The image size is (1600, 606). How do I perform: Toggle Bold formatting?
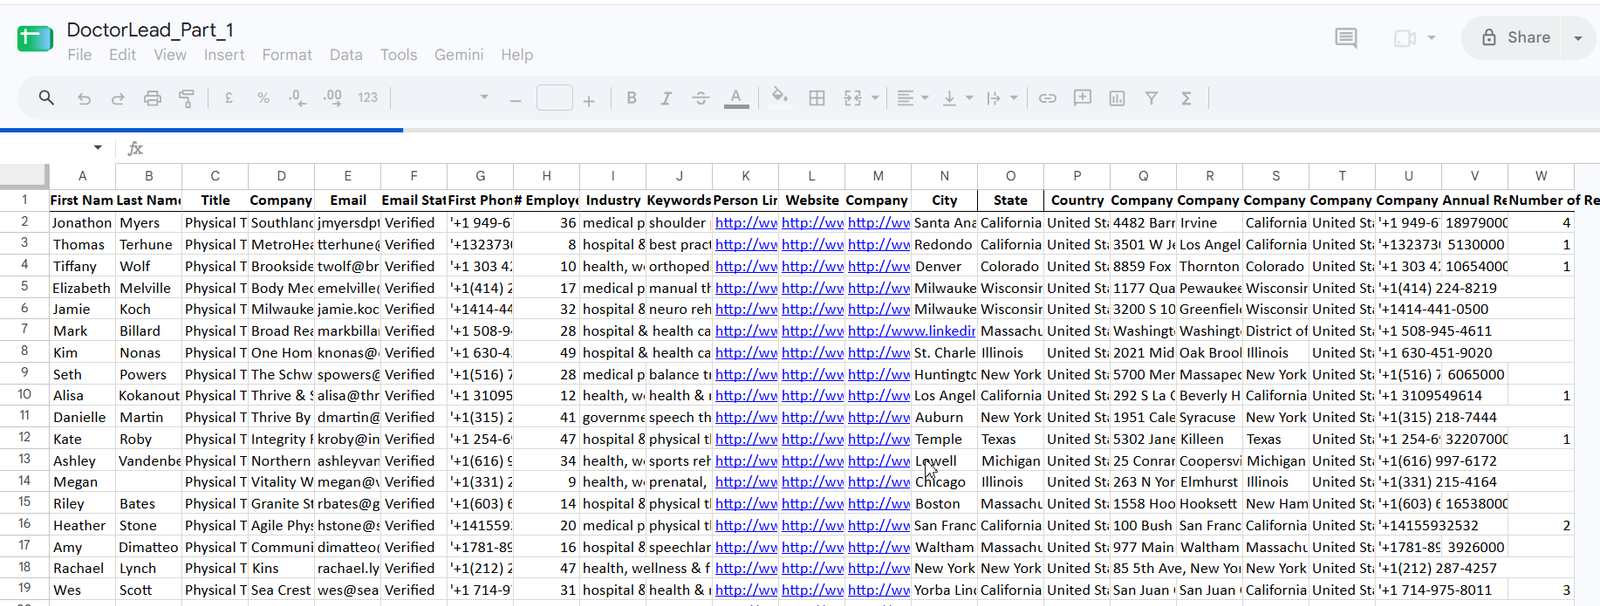pos(631,98)
